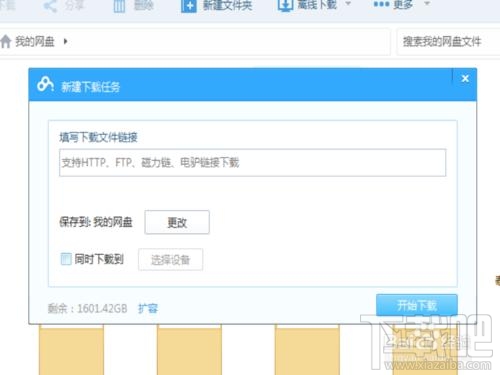Viewport: 500px width, 375px height.
Task: Expand the 更多 dropdown arrow
Action: [x=427, y=4]
